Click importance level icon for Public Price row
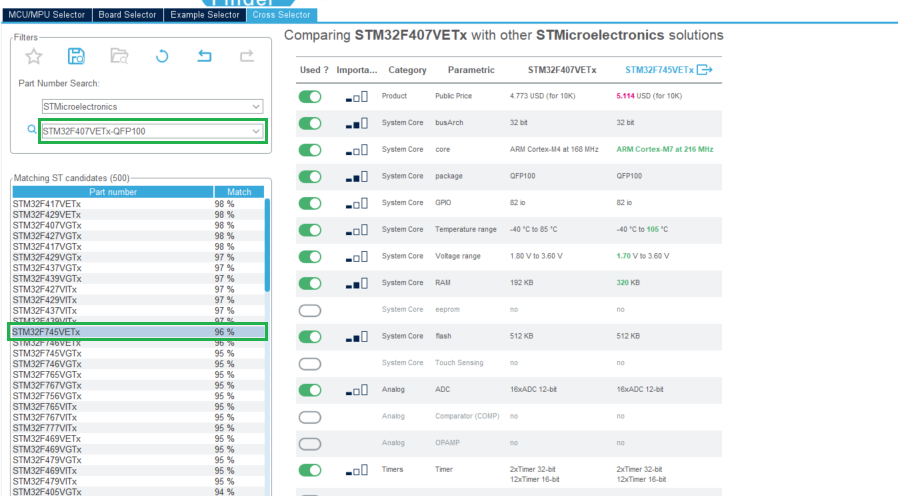Screen dimensions: 898x496 pos(357,97)
